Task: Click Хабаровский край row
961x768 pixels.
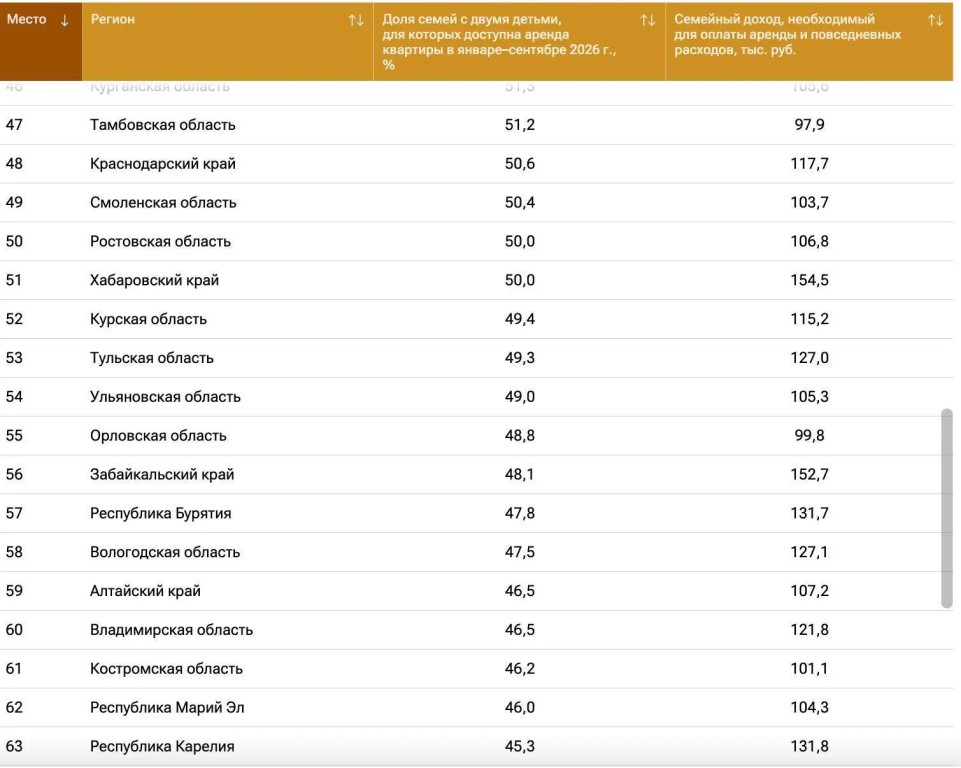Action: coord(477,280)
